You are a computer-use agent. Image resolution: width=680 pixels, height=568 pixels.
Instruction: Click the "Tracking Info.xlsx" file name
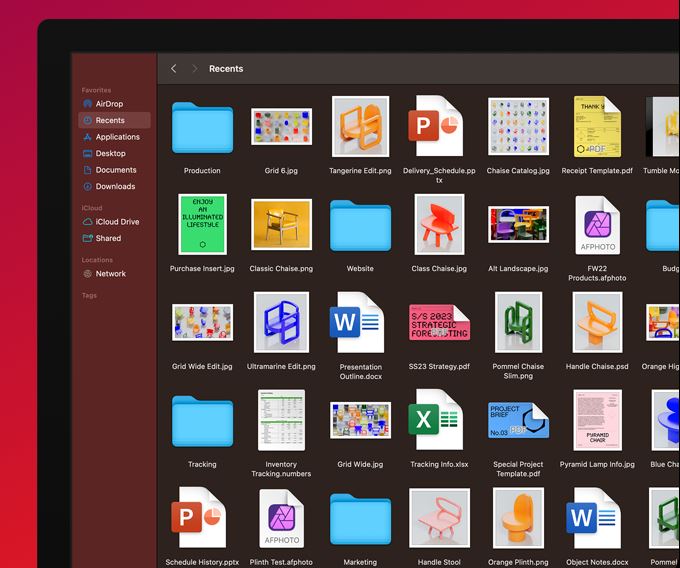tap(439, 464)
